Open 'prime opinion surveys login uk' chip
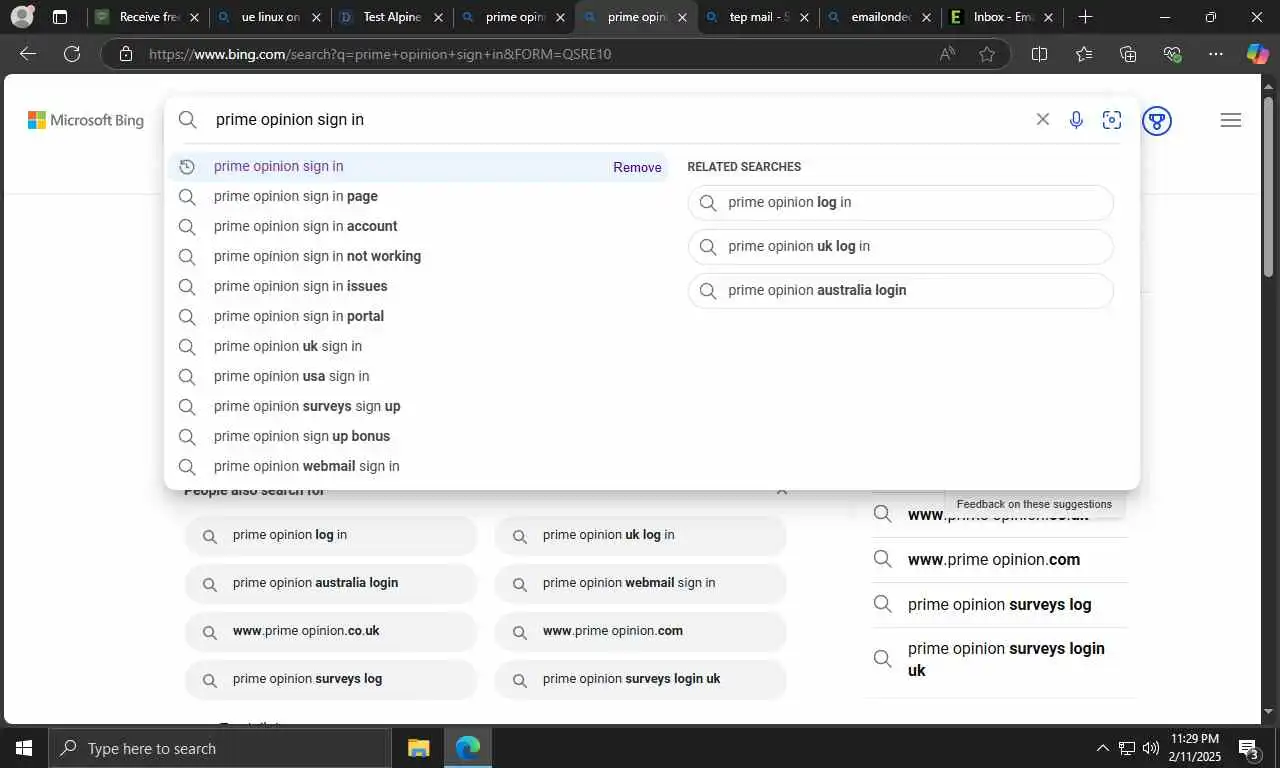The width and height of the screenshot is (1280, 768). click(x=640, y=679)
